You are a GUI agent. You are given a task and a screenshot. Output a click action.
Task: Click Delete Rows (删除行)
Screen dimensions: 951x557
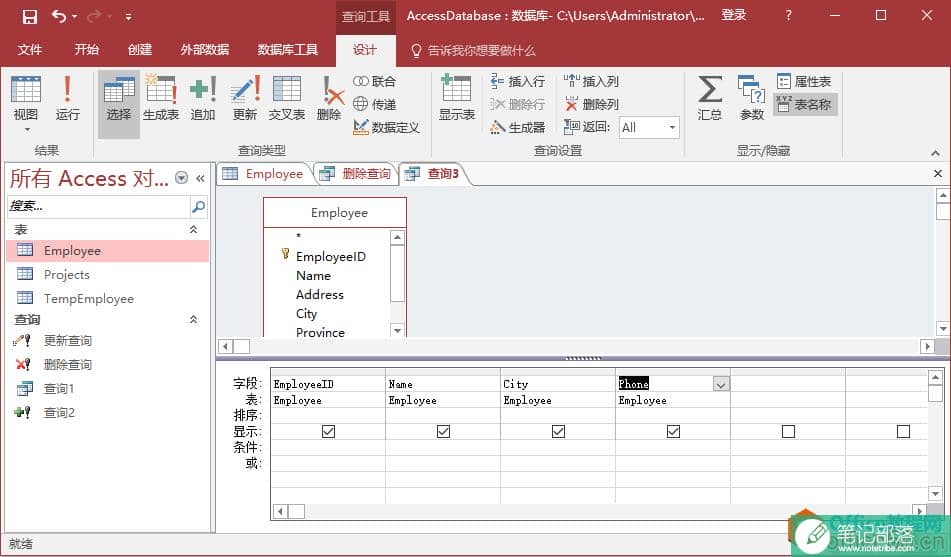pos(518,104)
